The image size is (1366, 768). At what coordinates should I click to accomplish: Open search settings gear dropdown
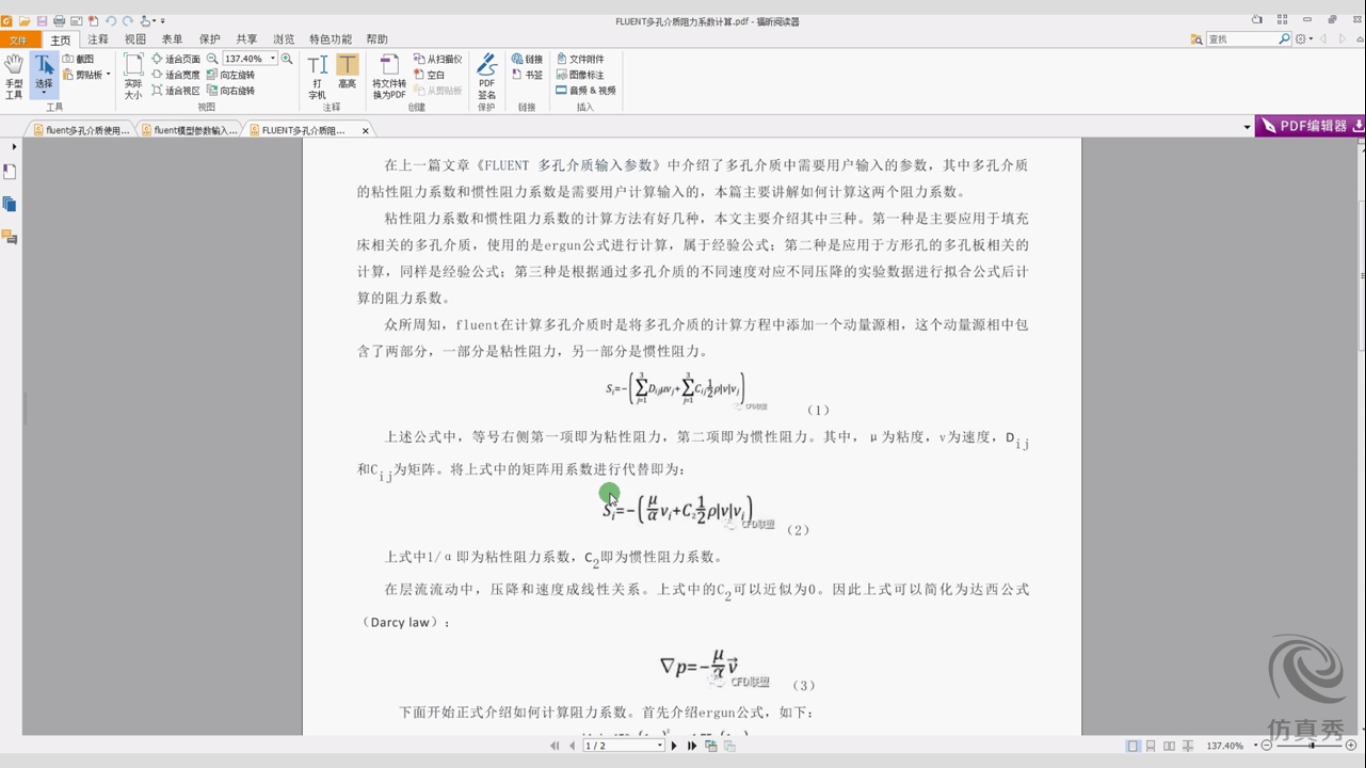pos(1304,39)
